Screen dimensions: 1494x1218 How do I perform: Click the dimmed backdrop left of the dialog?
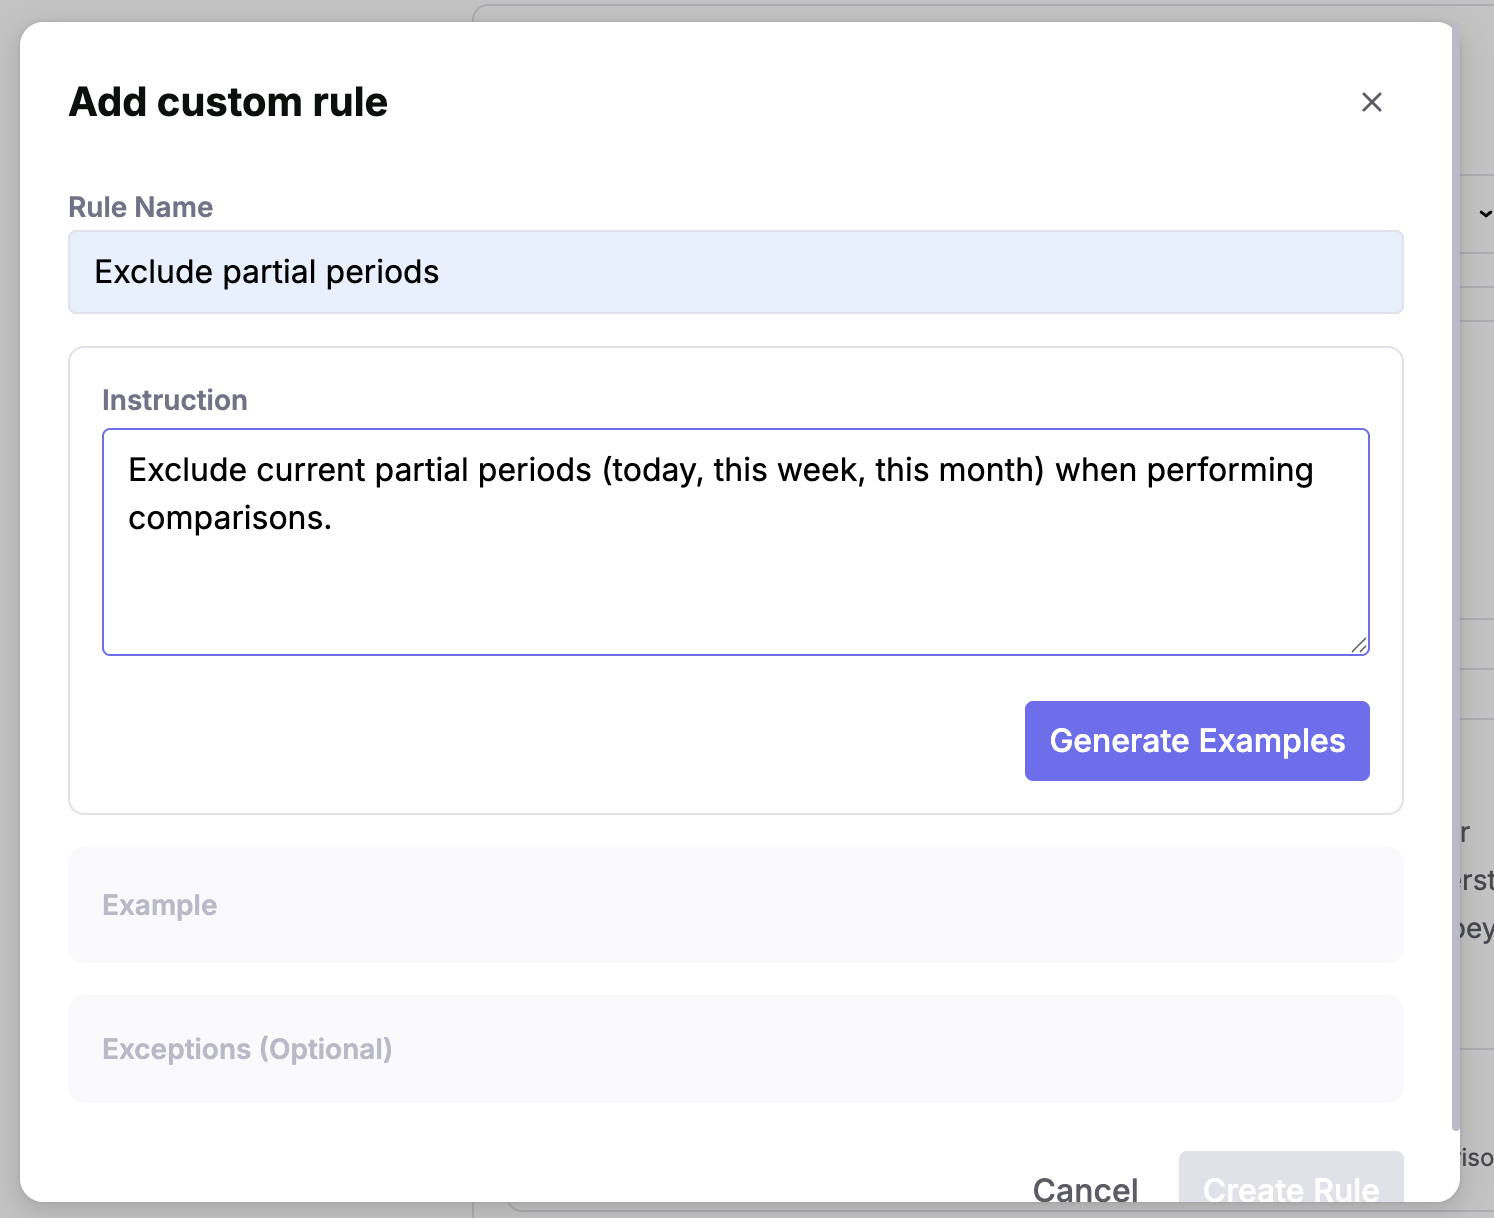9,600
